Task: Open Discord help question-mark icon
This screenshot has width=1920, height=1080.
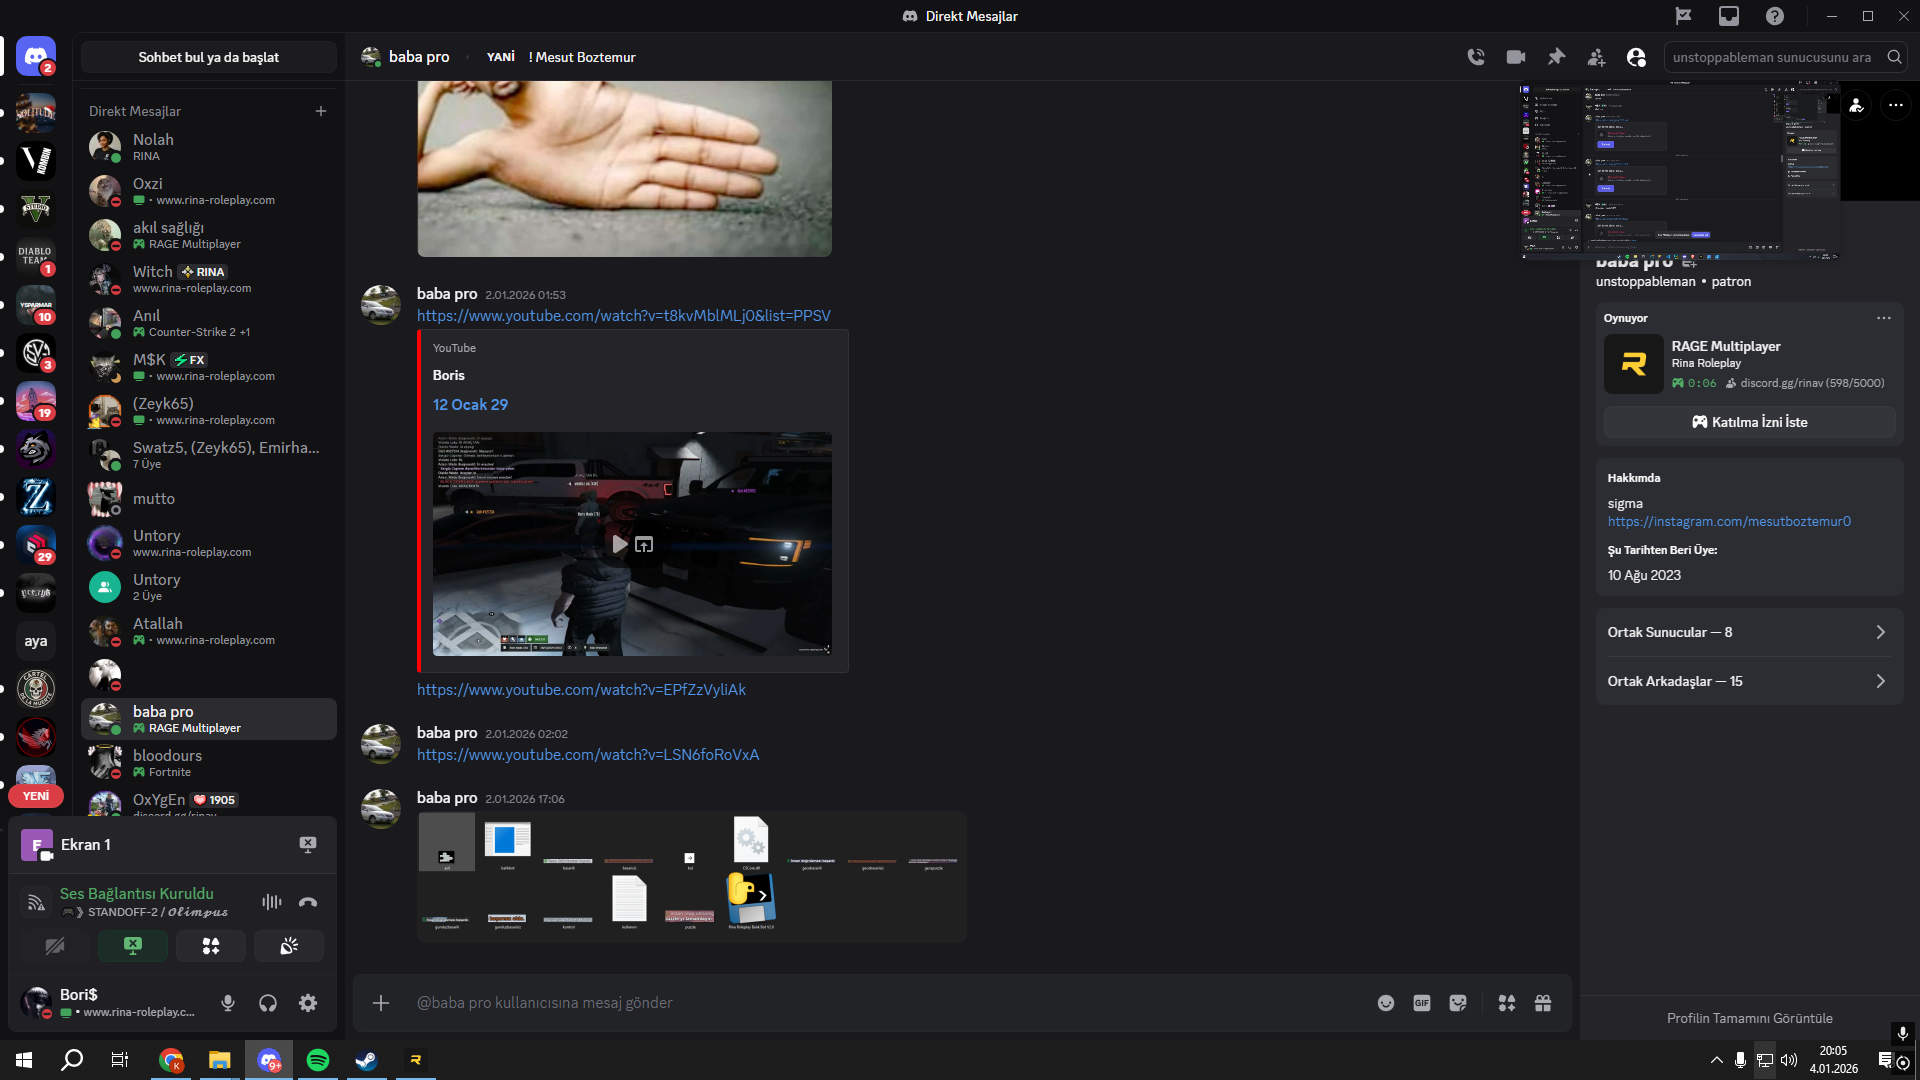Action: click(x=1774, y=16)
